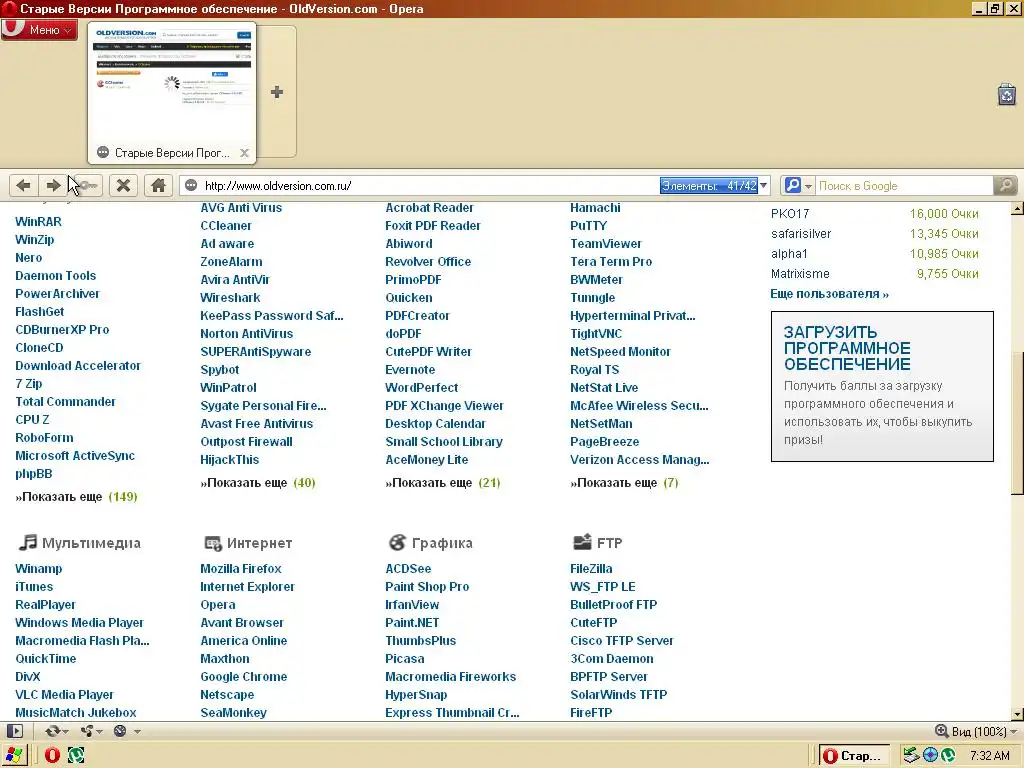Click the Поиск в Google search field
1024x768 pixels.
coord(904,185)
